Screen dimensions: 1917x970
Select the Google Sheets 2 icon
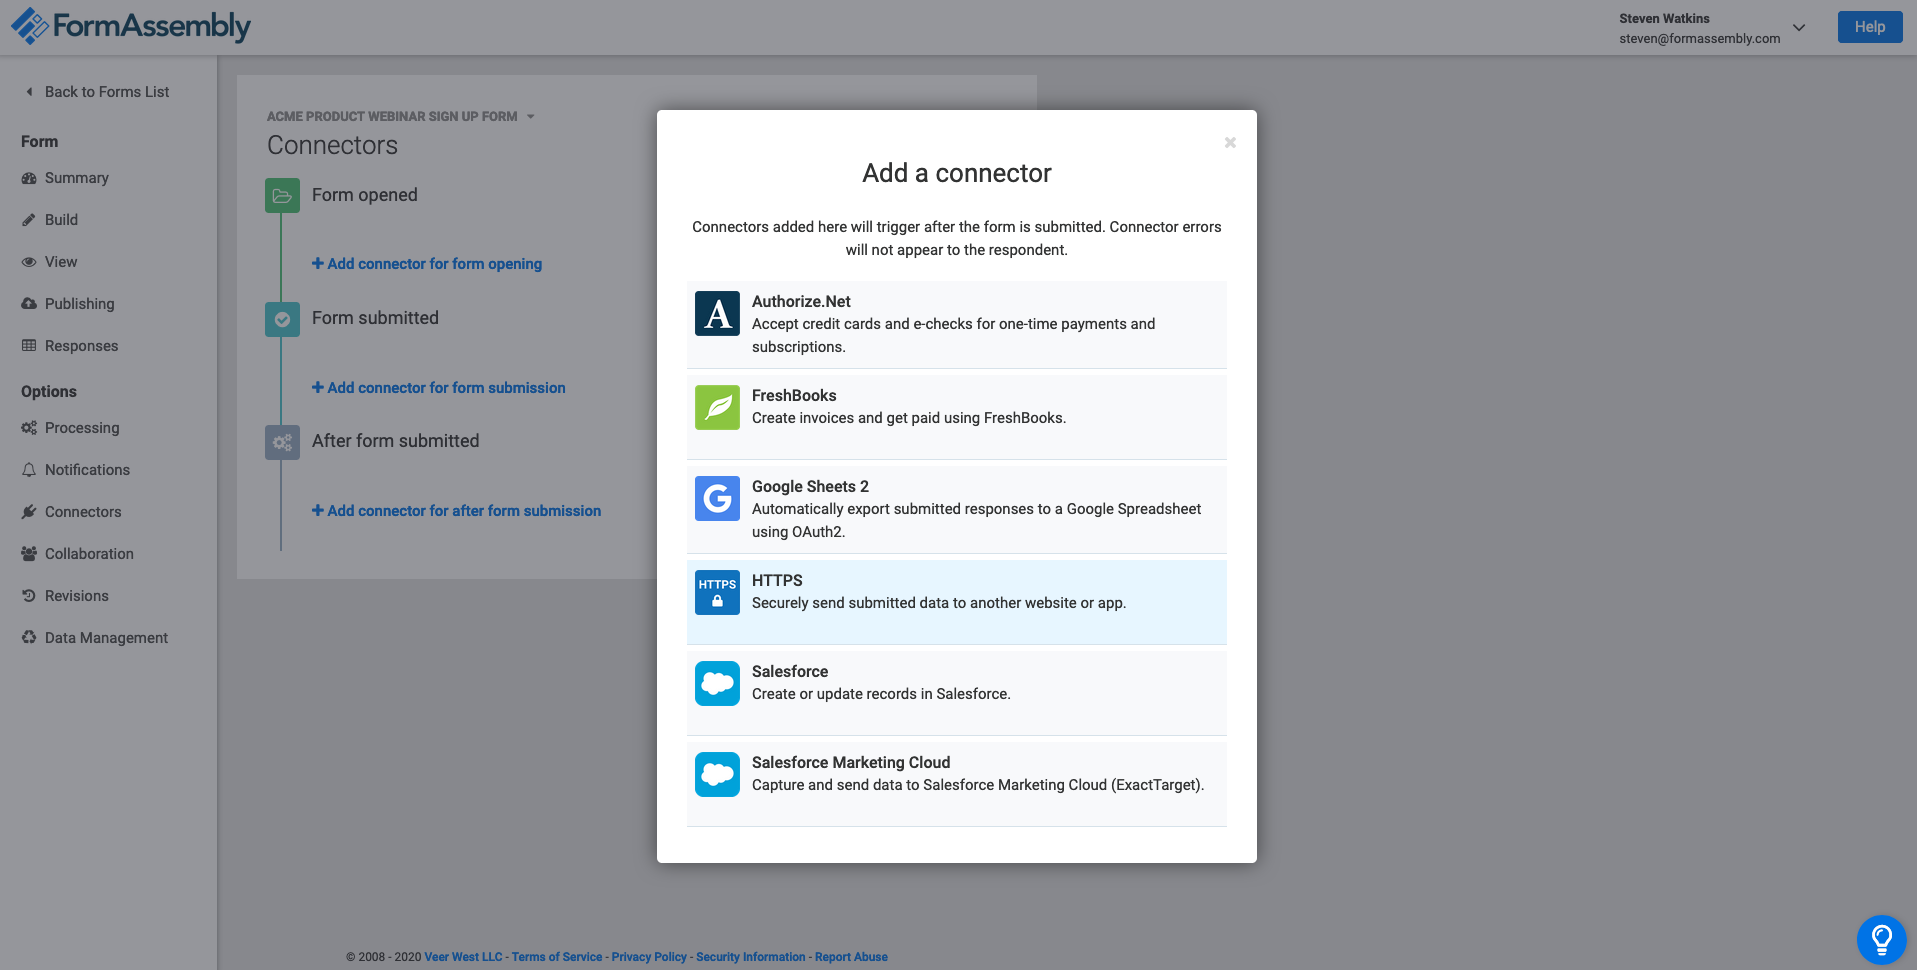(x=717, y=499)
